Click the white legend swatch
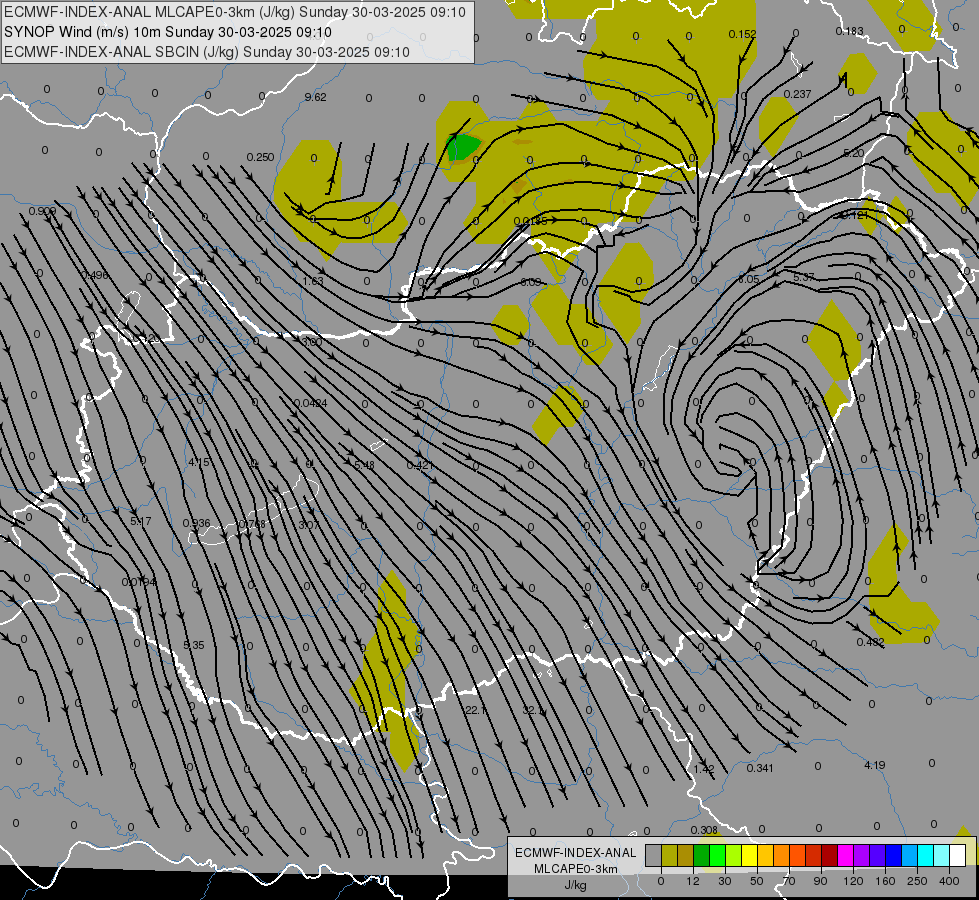 pyautogui.click(x=958, y=855)
